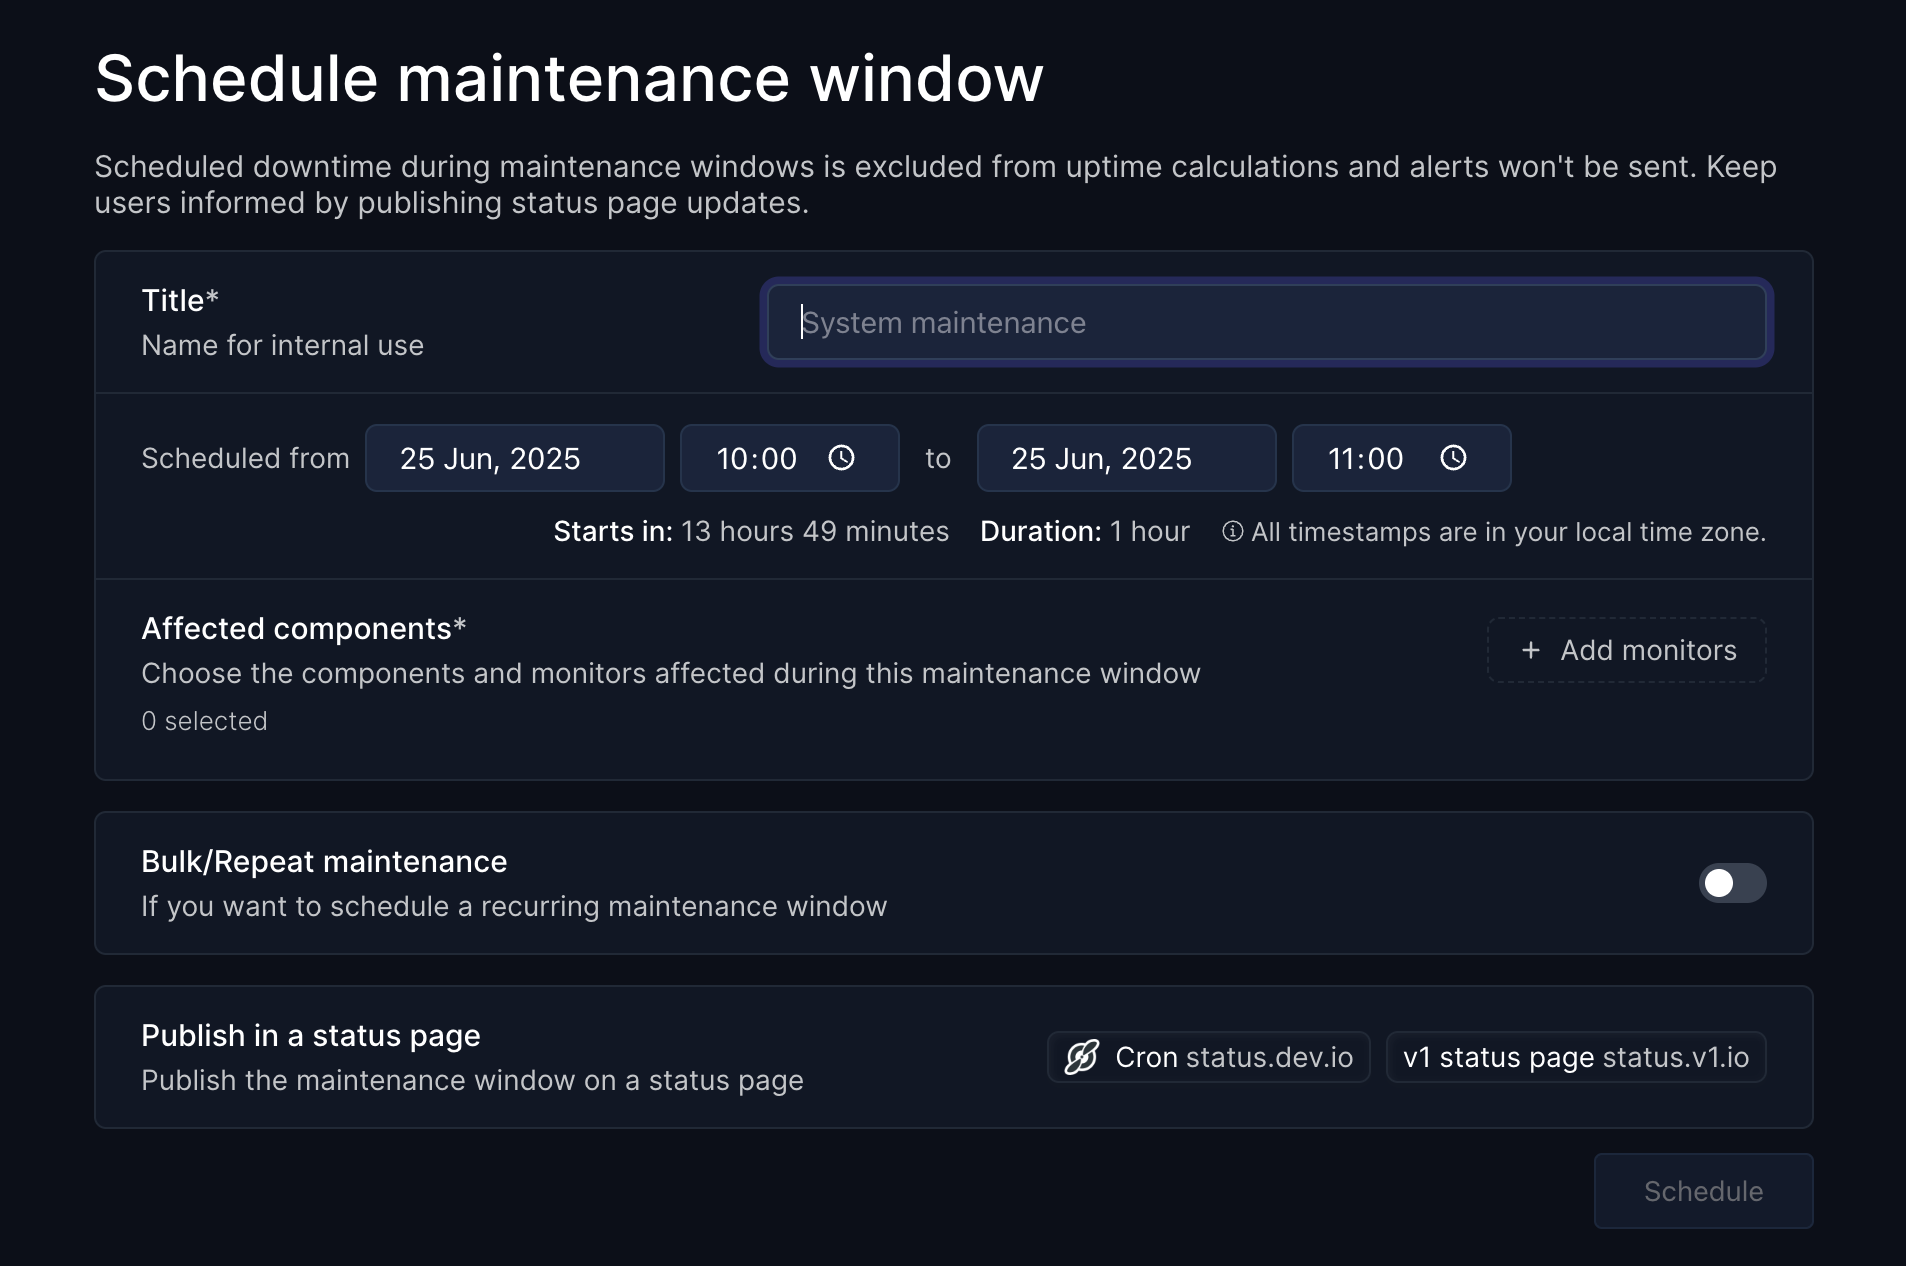Screen dimensions: 1906x1266
Task: Click the 'Bulk/Repeat maintenance' heading
Action: pyautogui.click(x=324, y=861)
